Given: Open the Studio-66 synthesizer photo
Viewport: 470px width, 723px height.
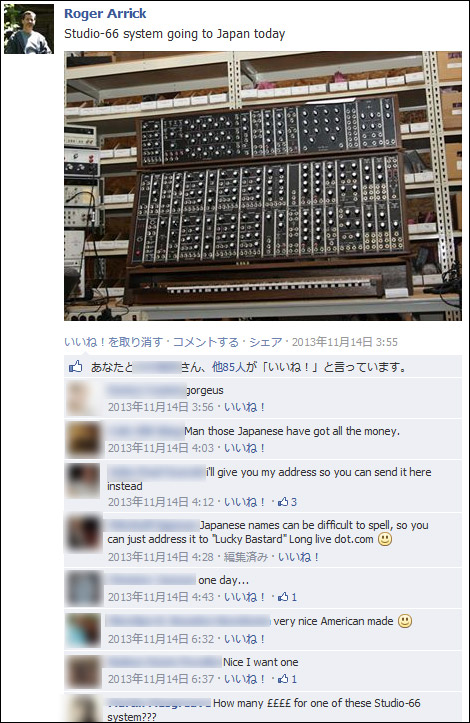Looking at the screenshot, I should tap(263, 186).
